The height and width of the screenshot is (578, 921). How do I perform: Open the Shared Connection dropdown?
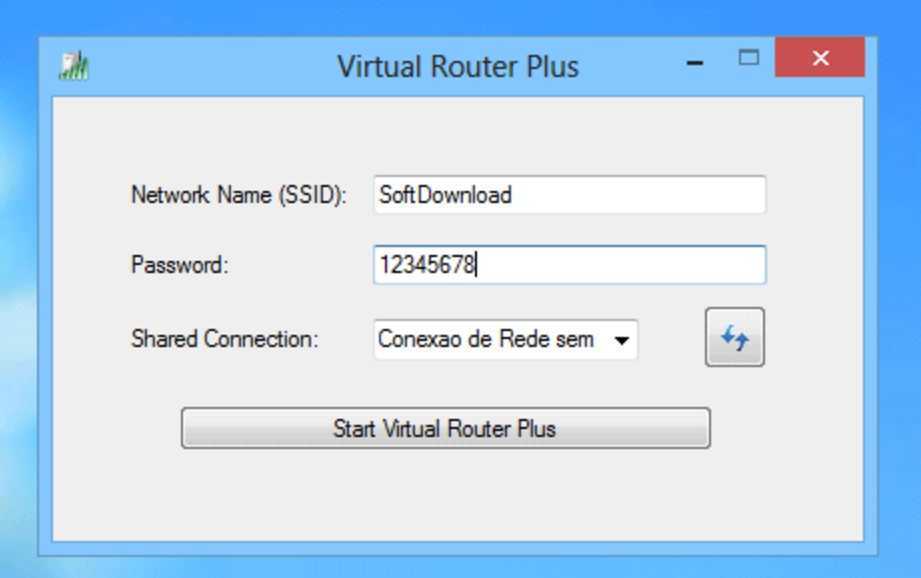(505, 340)
